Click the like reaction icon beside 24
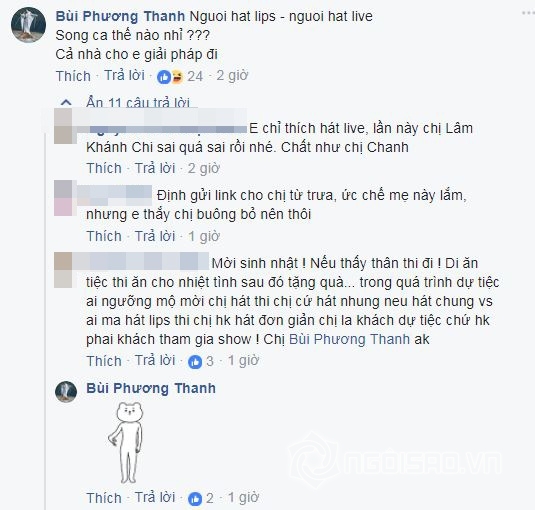535x510 pixels. (x=164, y=77)
